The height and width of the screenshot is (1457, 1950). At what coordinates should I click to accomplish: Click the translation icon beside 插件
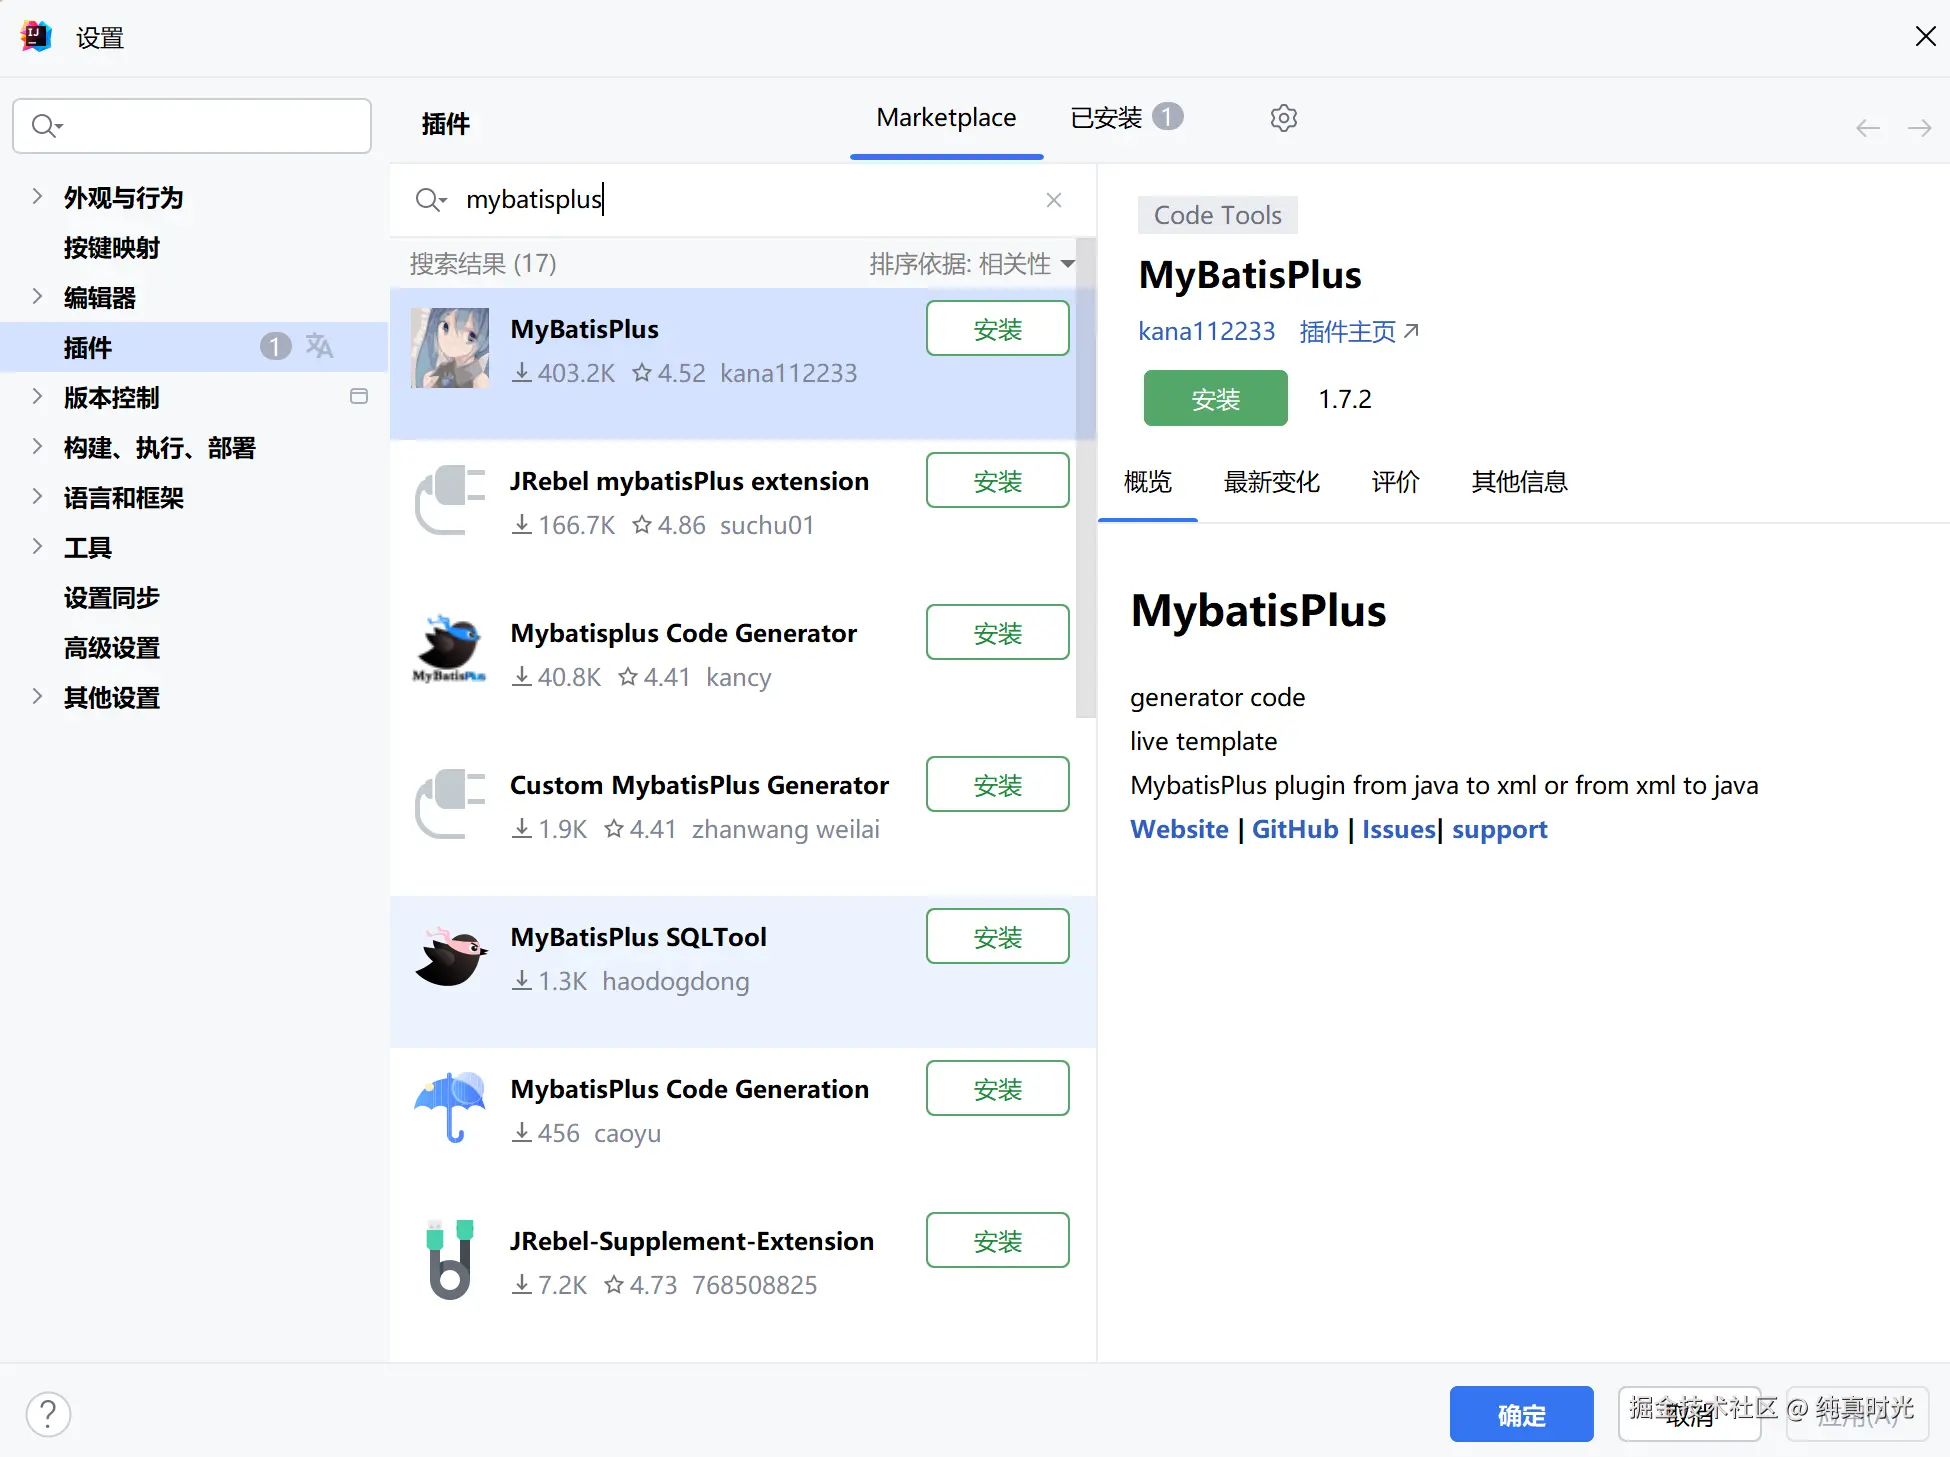(319, 346)
